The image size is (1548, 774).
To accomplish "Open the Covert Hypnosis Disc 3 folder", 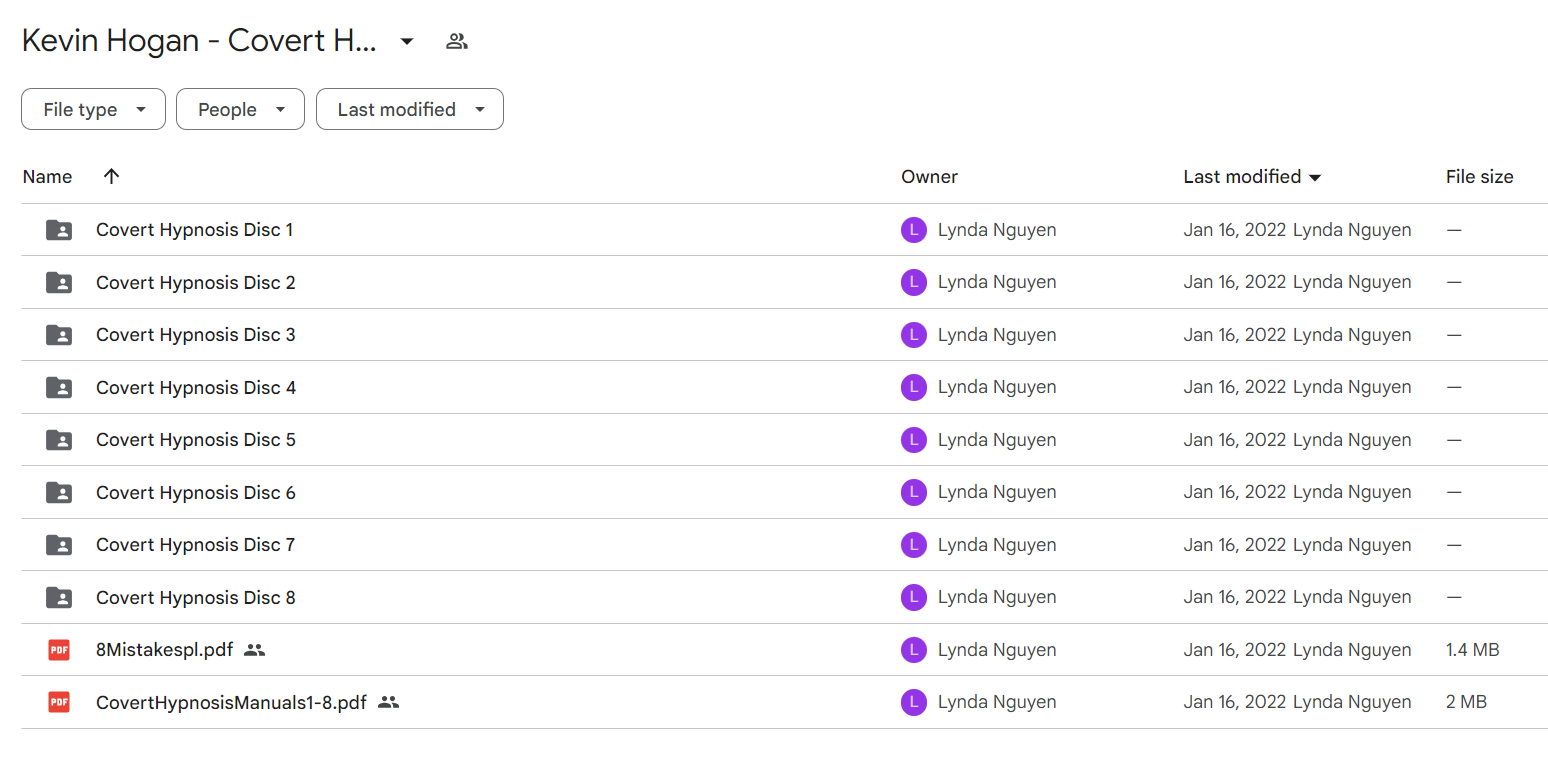I will point(196,335).
